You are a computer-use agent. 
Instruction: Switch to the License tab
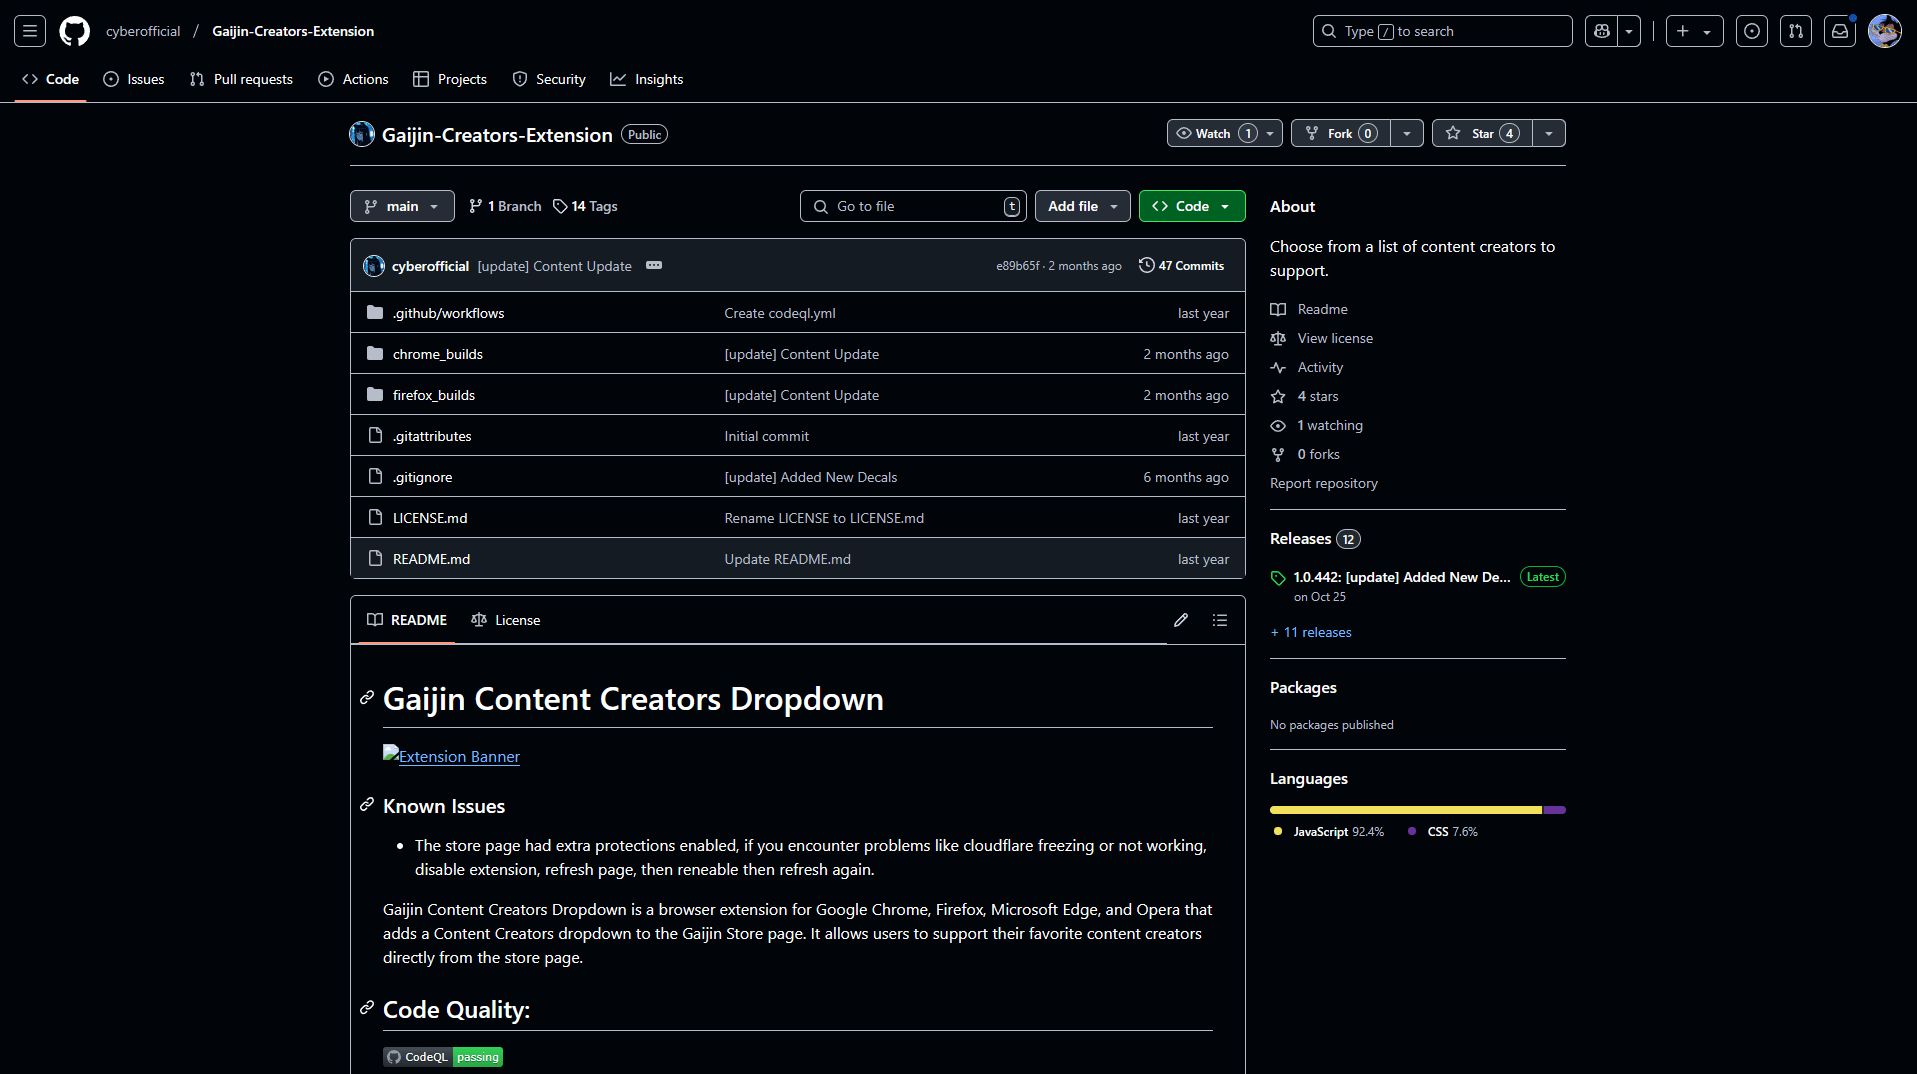point(506,620)
